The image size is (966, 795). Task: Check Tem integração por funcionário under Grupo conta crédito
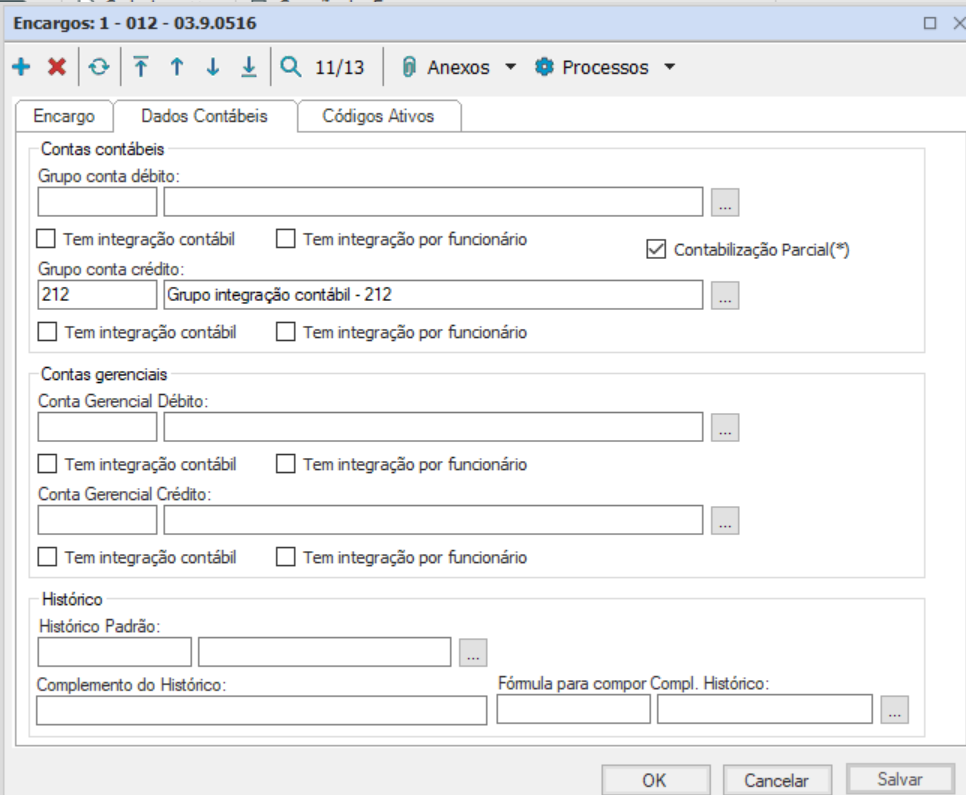pos(285,332)
